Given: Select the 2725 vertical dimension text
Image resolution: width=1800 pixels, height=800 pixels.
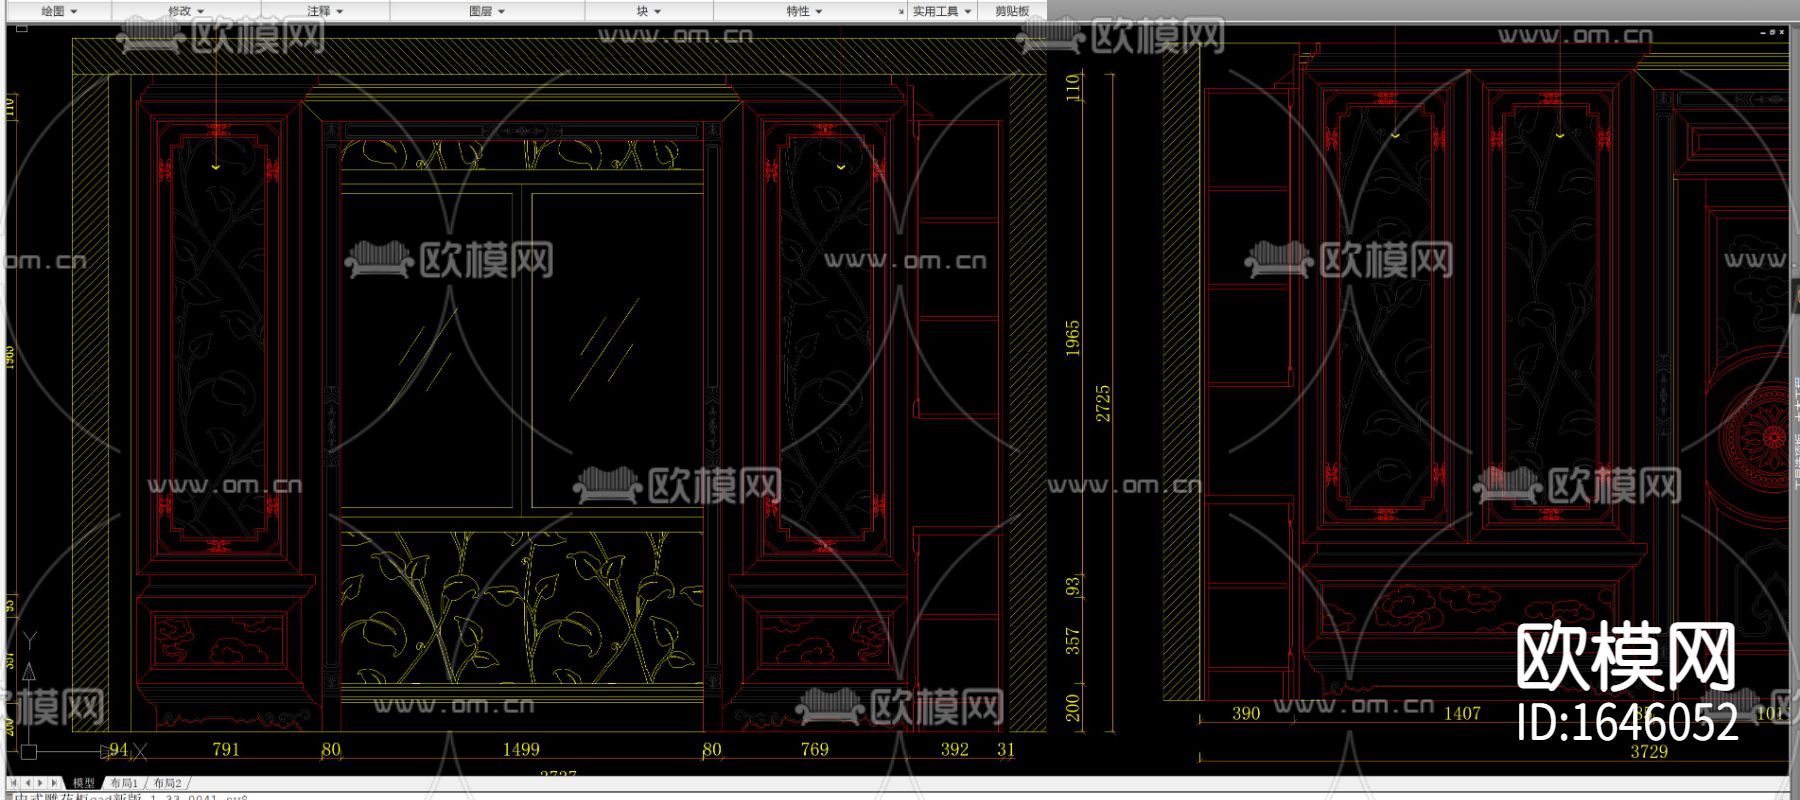Looking at the screenshot, I should click(x=1103, y=403).
